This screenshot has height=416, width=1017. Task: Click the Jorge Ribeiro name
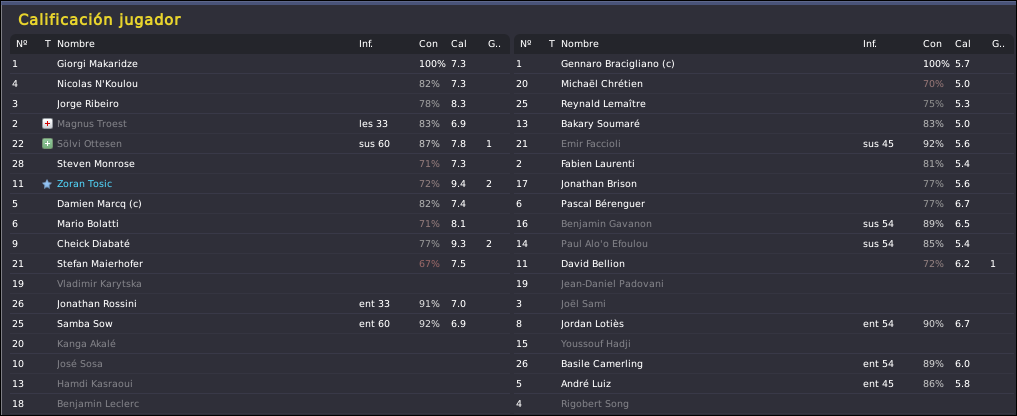(x=88, y=103)
